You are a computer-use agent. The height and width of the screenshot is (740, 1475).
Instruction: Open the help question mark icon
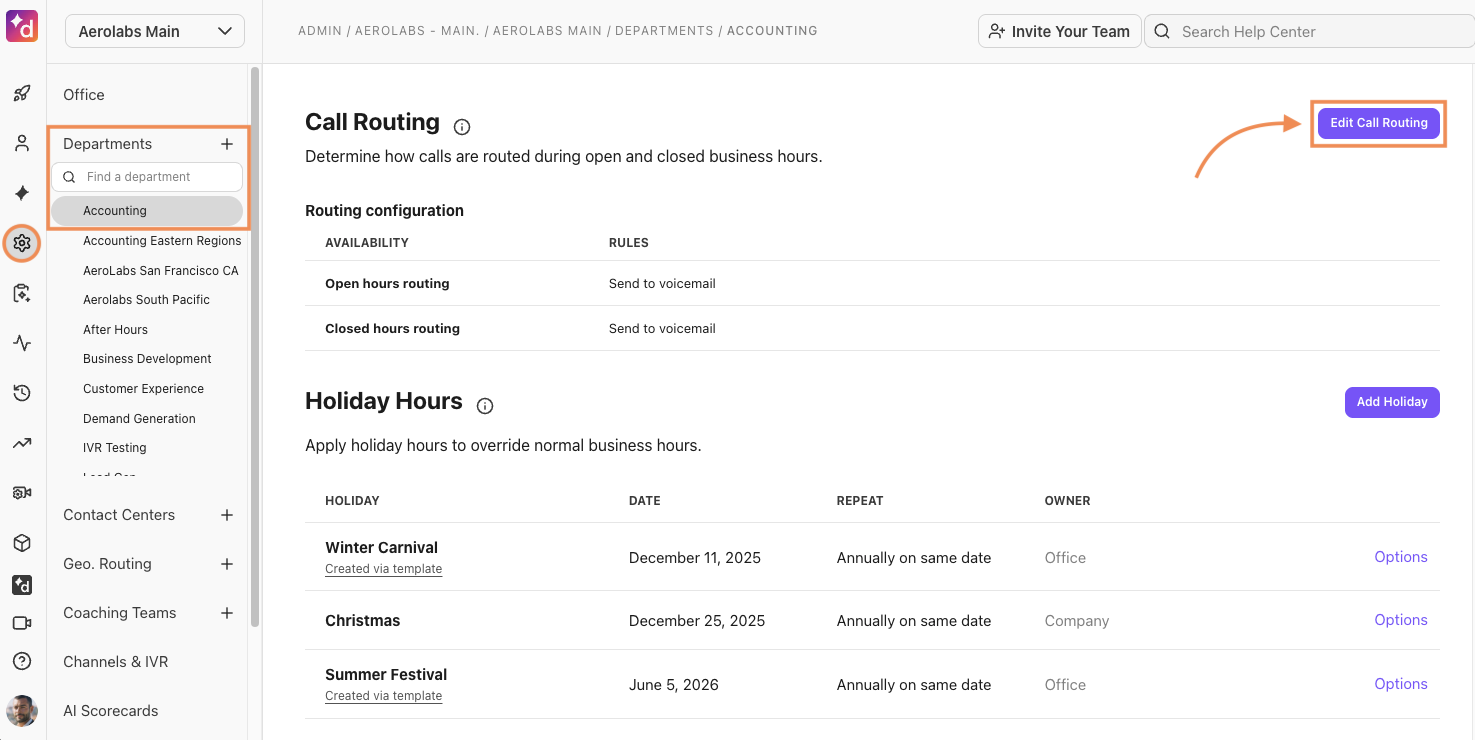tap(22, 661)
